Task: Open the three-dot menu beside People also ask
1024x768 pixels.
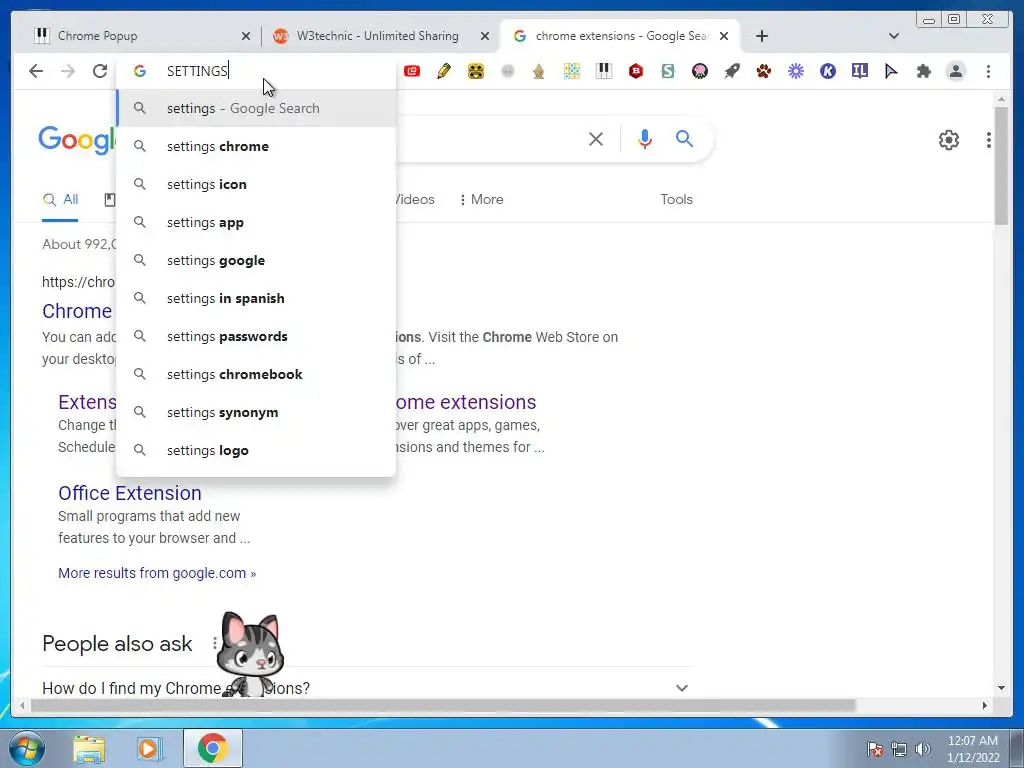Action: [214, 644]
